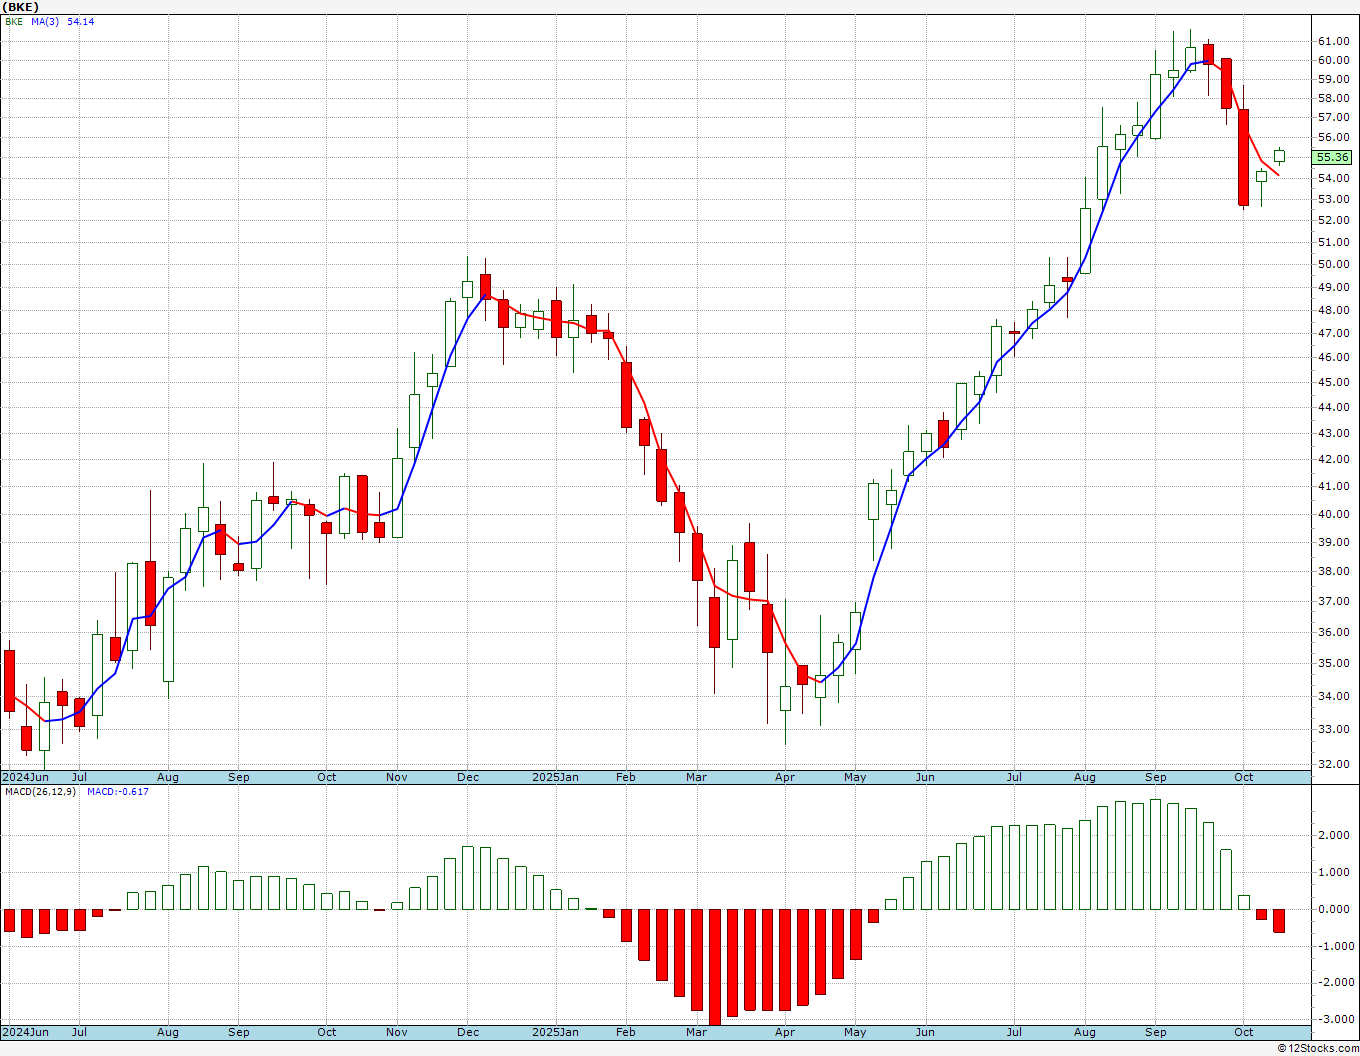The width and height of the screenshot is (1360, 1056).
Task: Select the BKE legend label
Action: (x=14, y=21)
